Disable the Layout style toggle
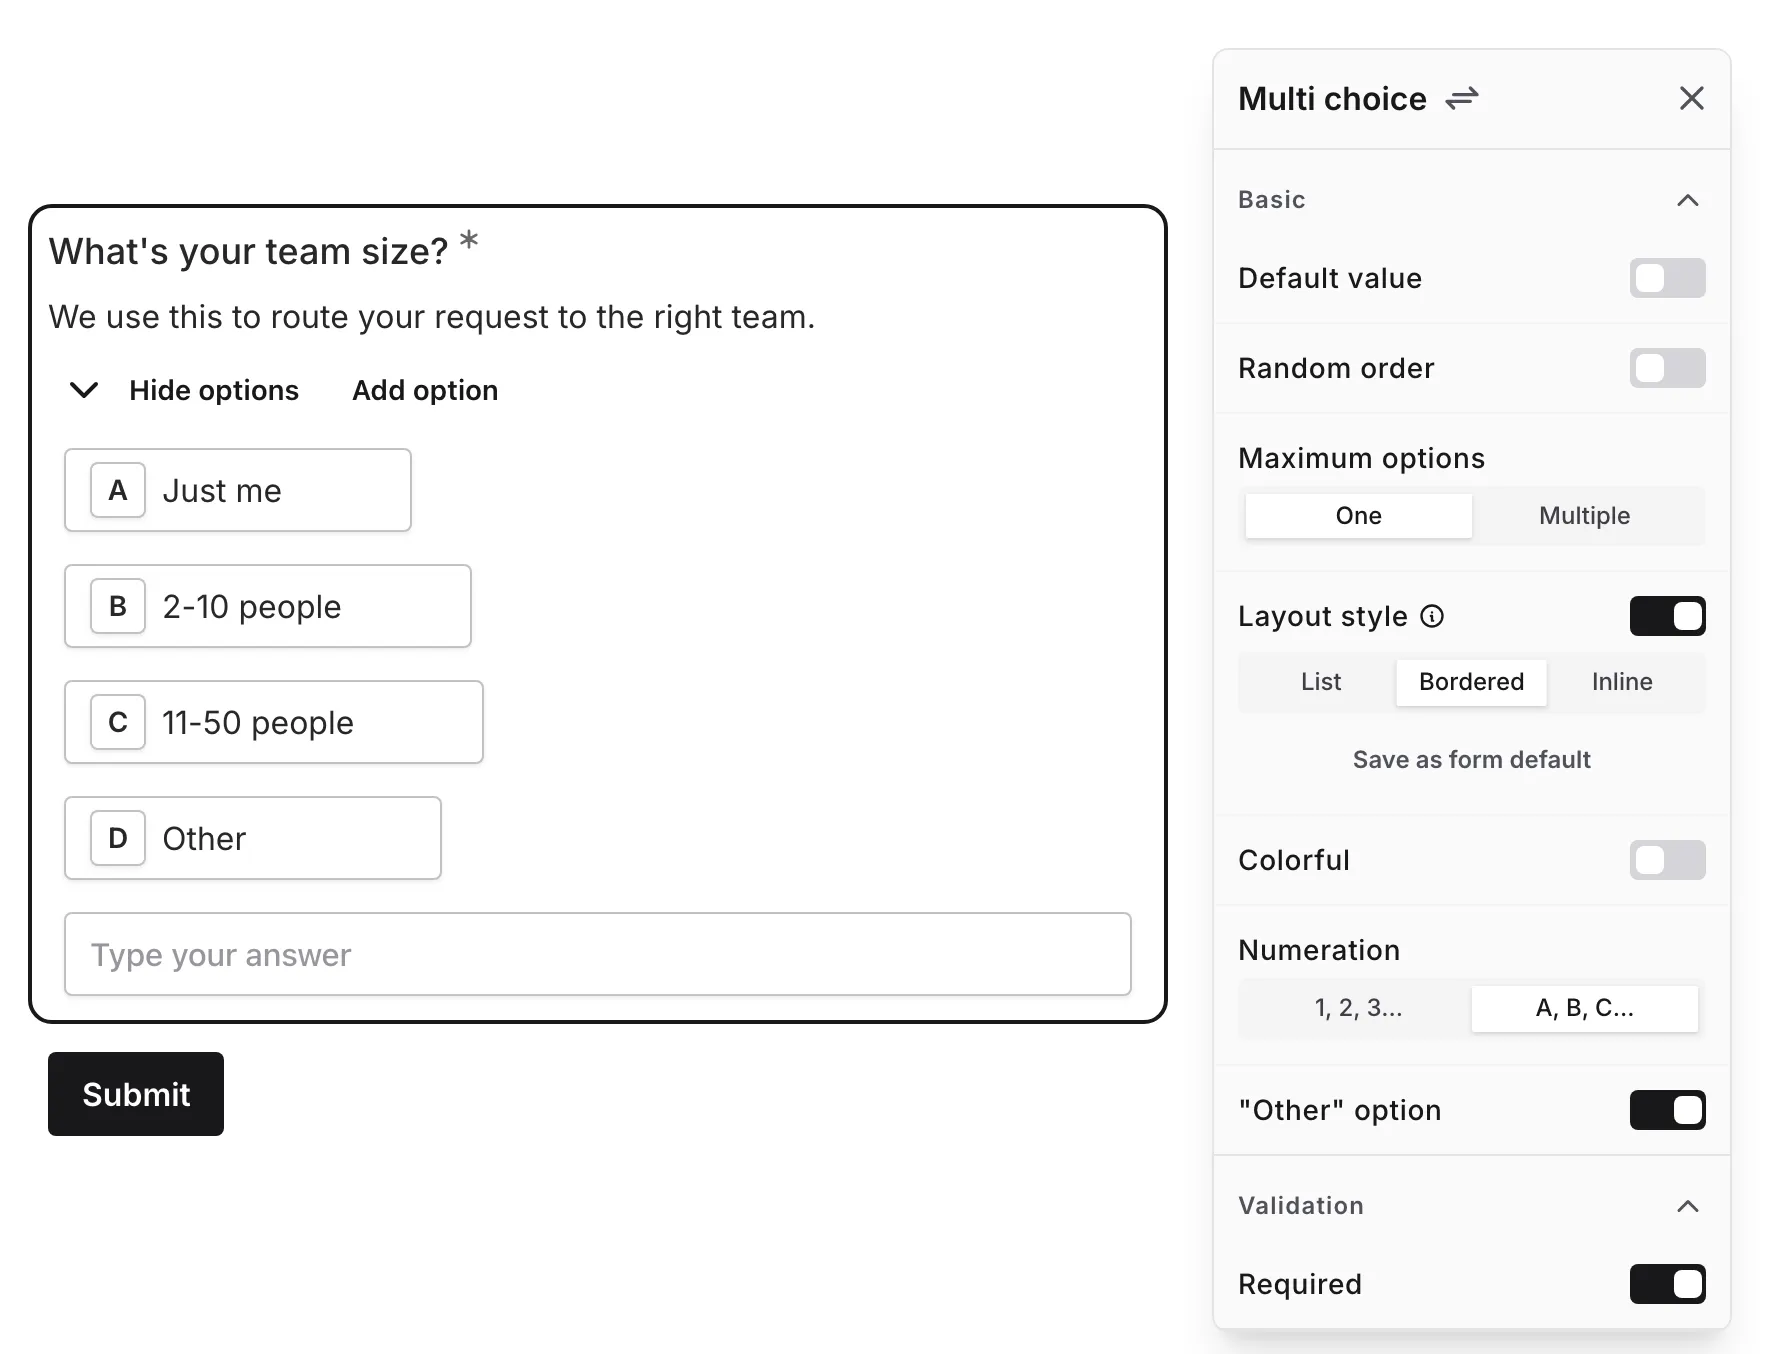Viewport: 1780px width, 1354px height. pos(1667,616)
